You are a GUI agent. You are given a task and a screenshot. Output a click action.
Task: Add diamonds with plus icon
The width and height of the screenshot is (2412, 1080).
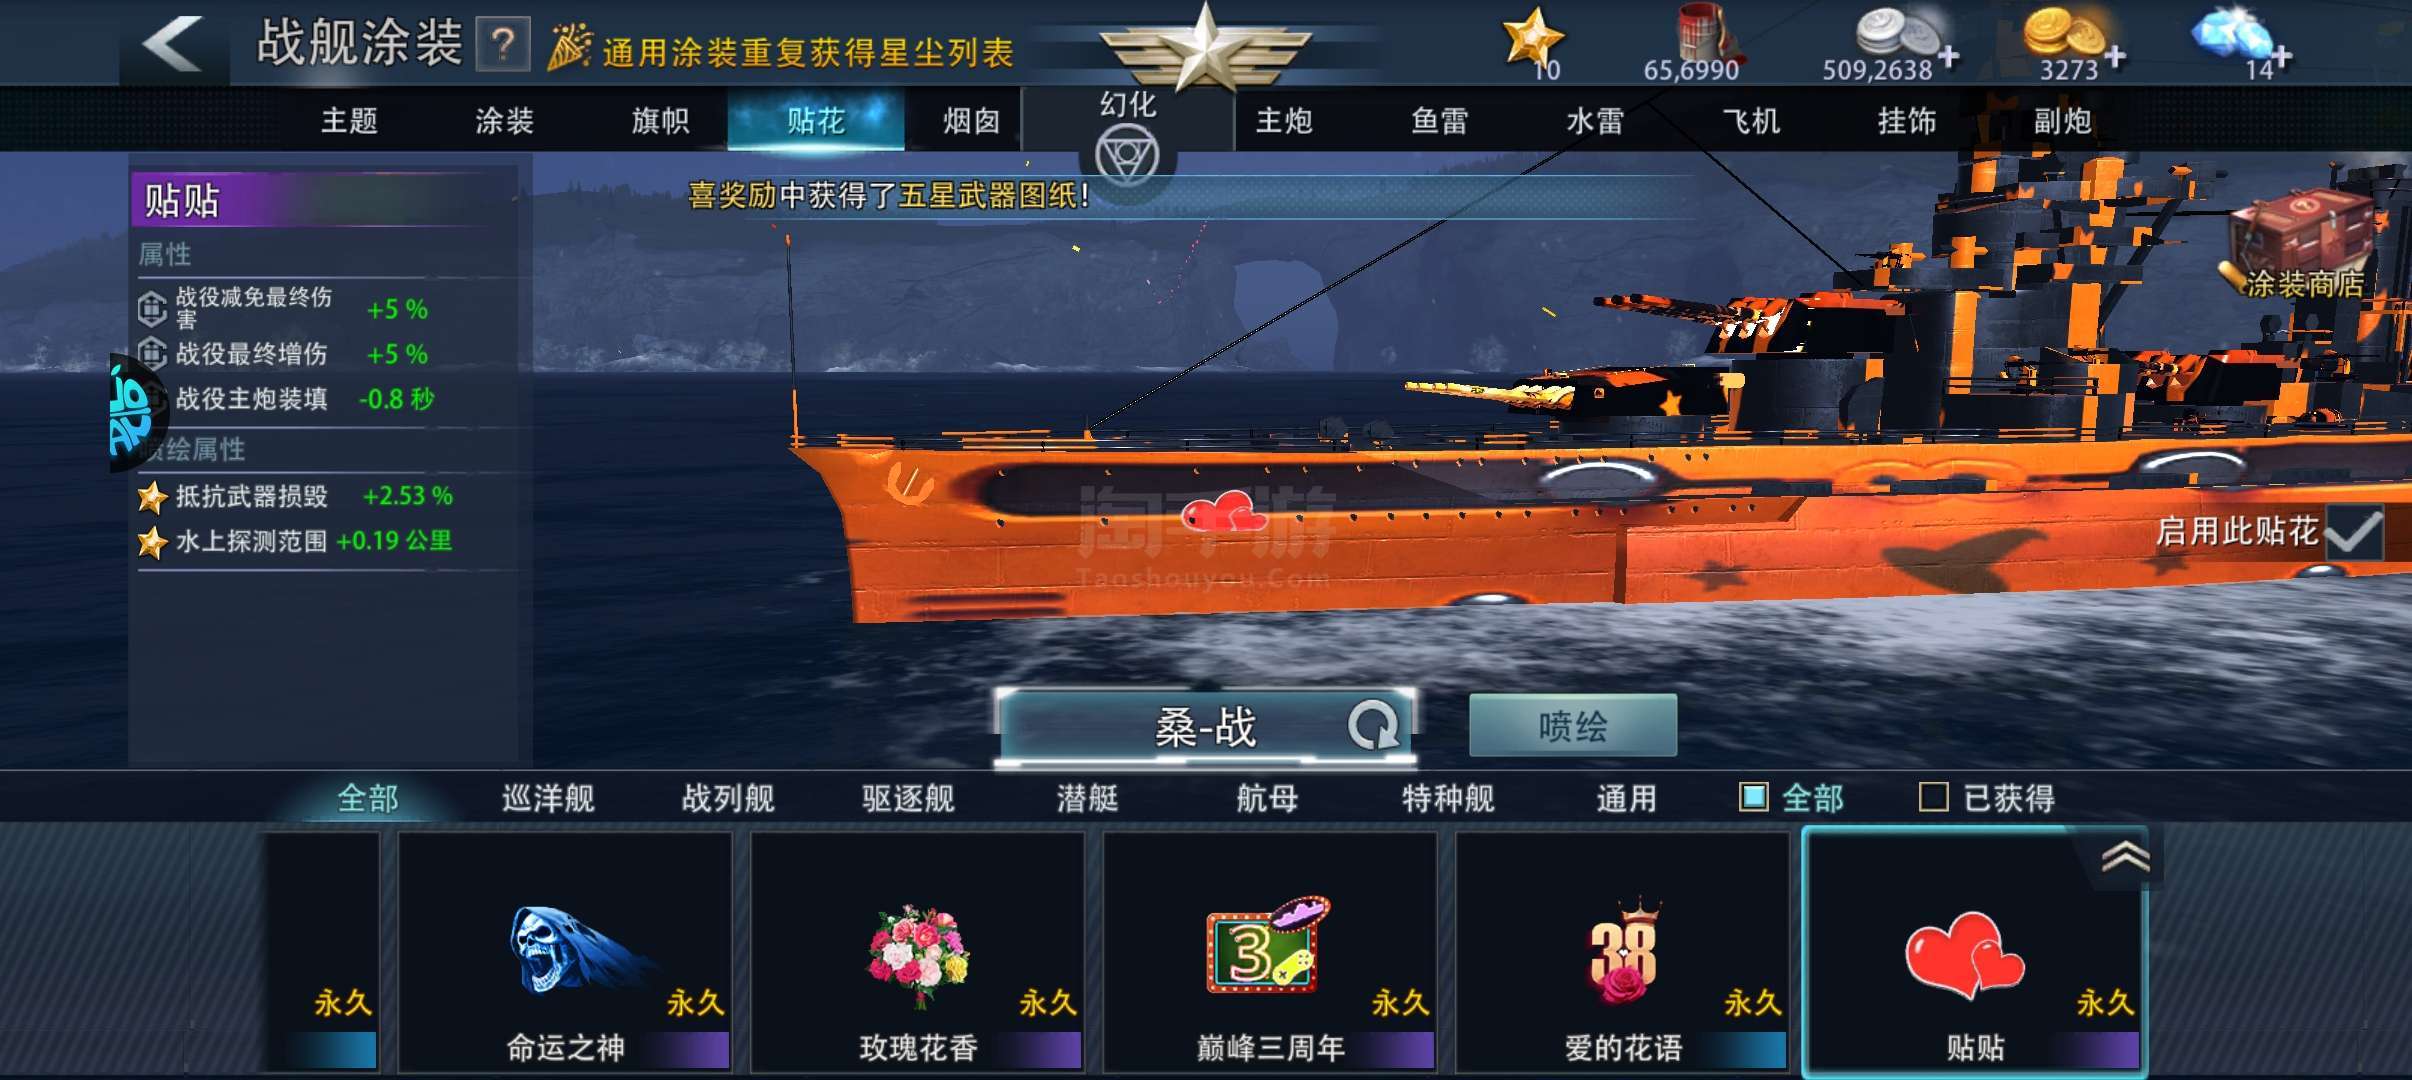click(2280, 57)
